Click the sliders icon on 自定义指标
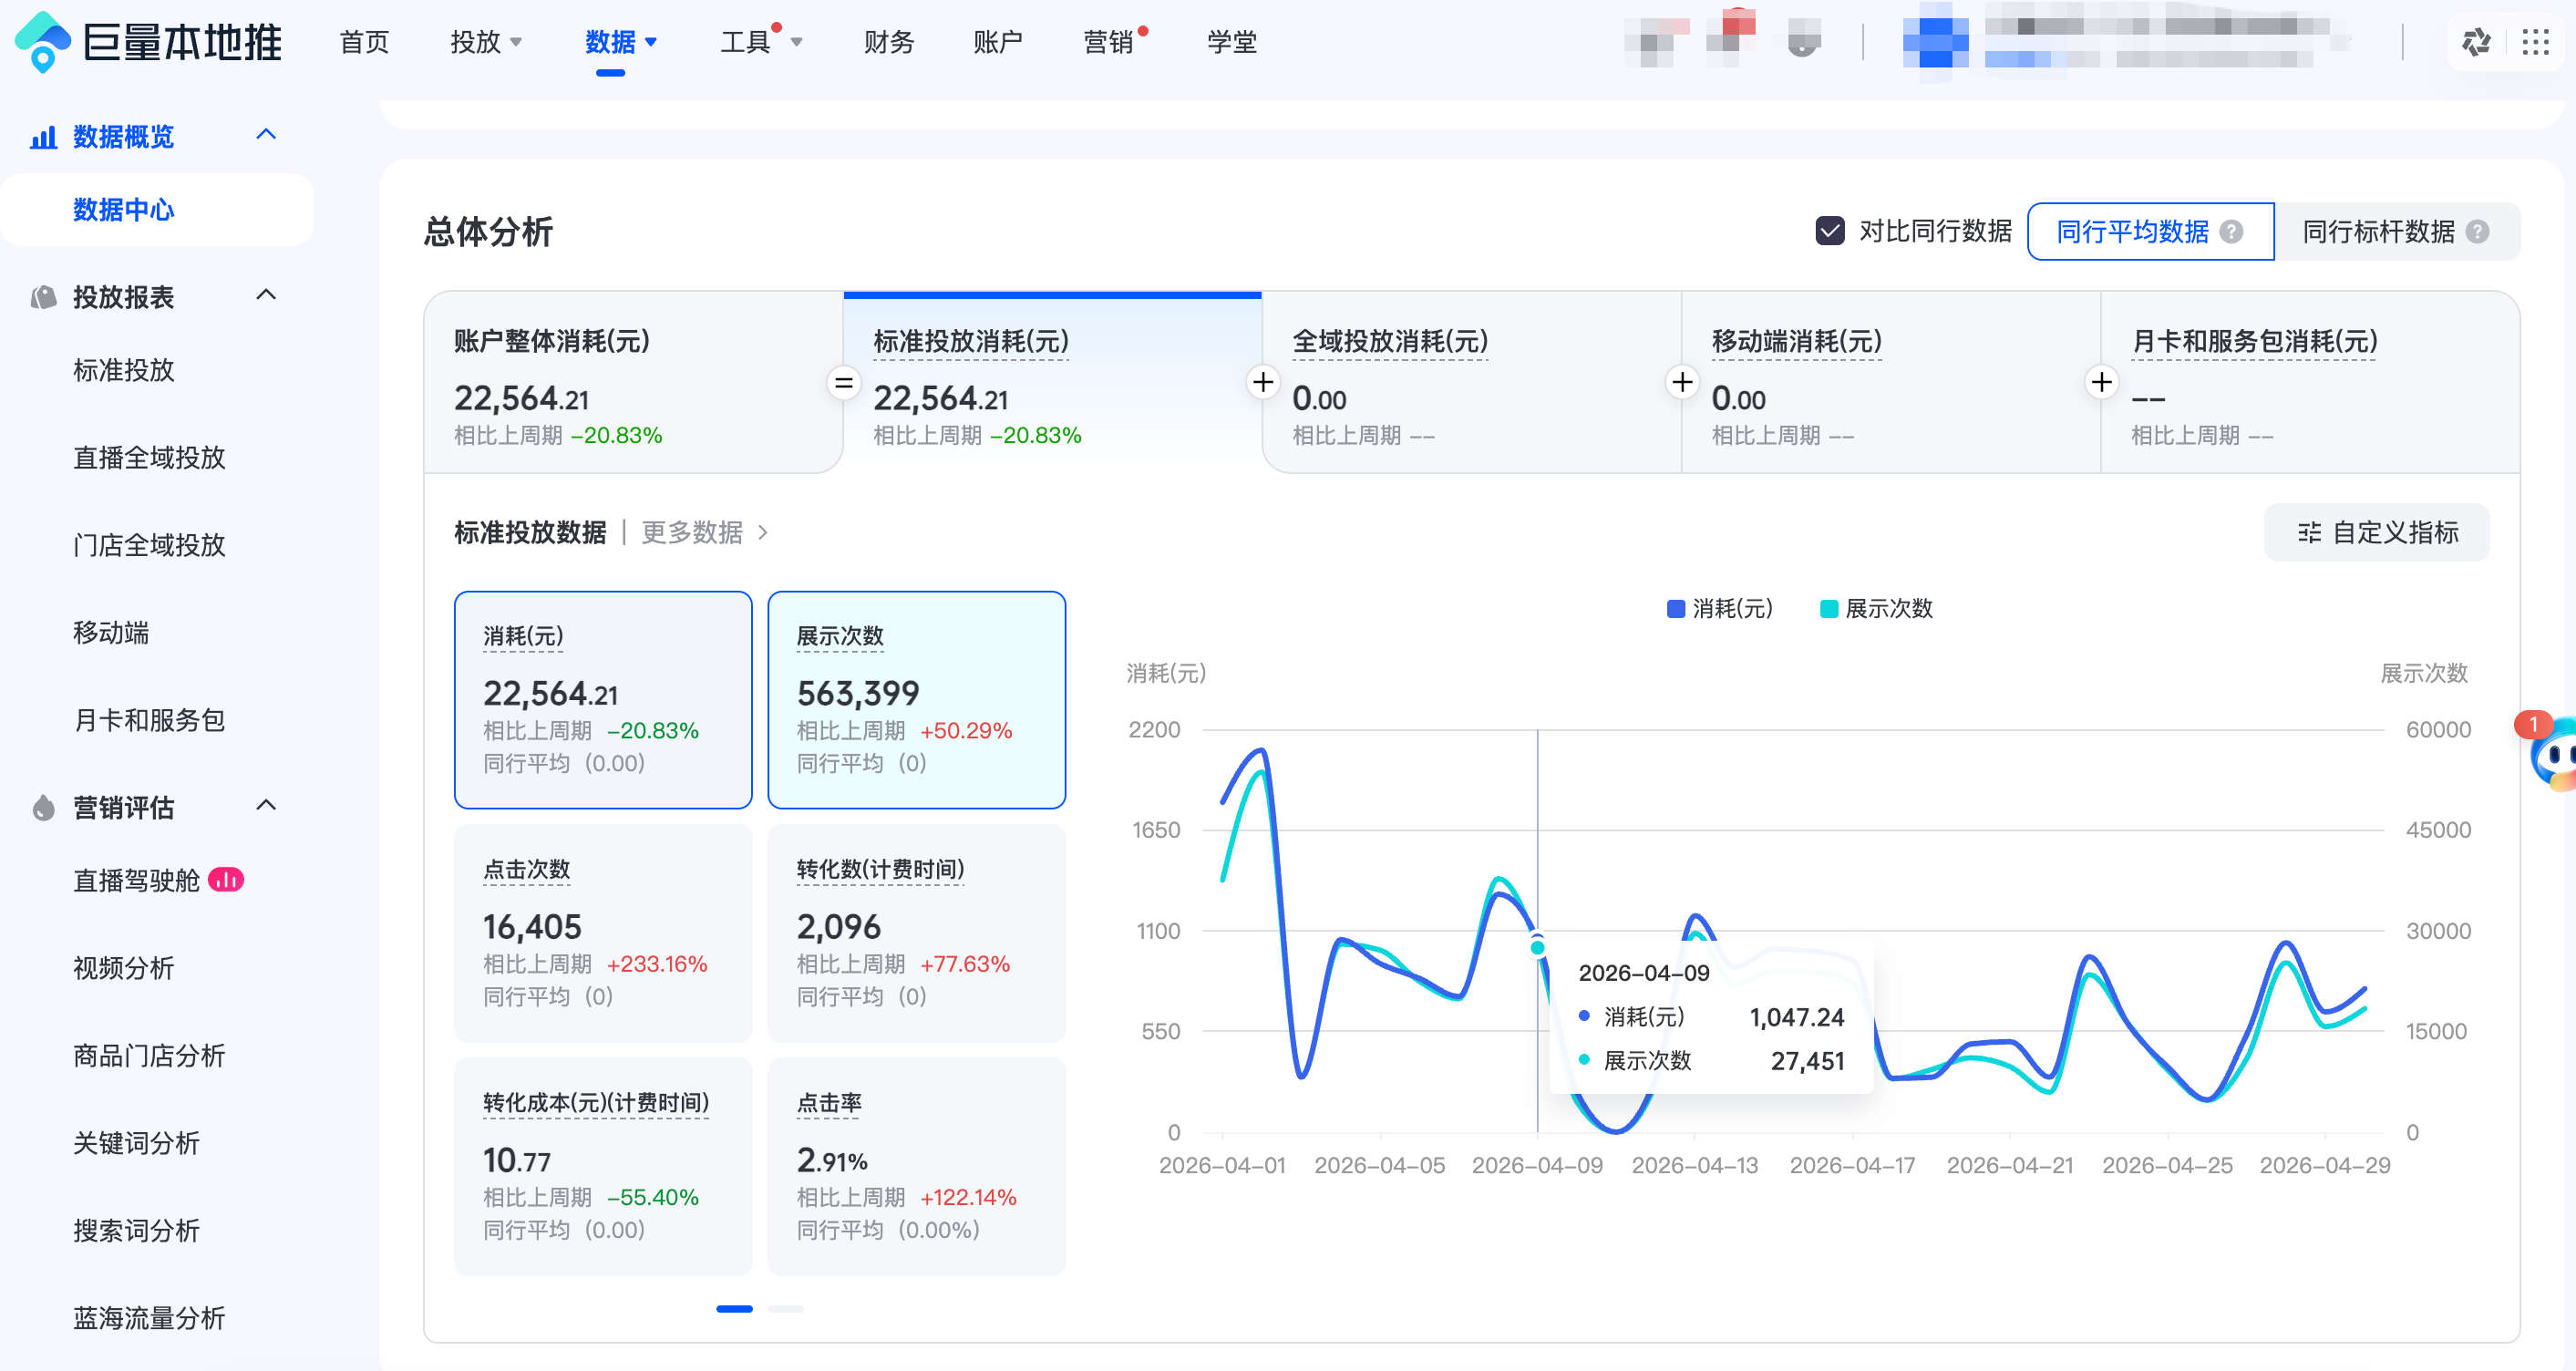The image size is (2576, 1371). [x=2309, y=533]
